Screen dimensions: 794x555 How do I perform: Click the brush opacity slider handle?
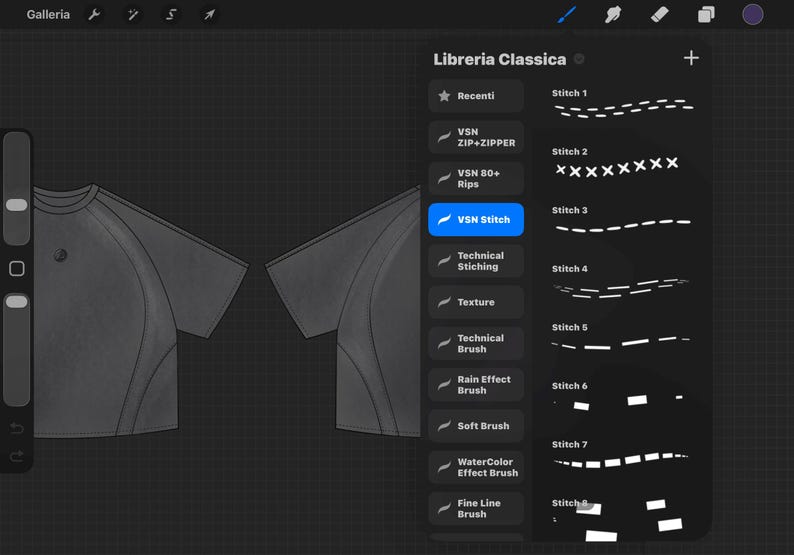click(x=16, y=302)
